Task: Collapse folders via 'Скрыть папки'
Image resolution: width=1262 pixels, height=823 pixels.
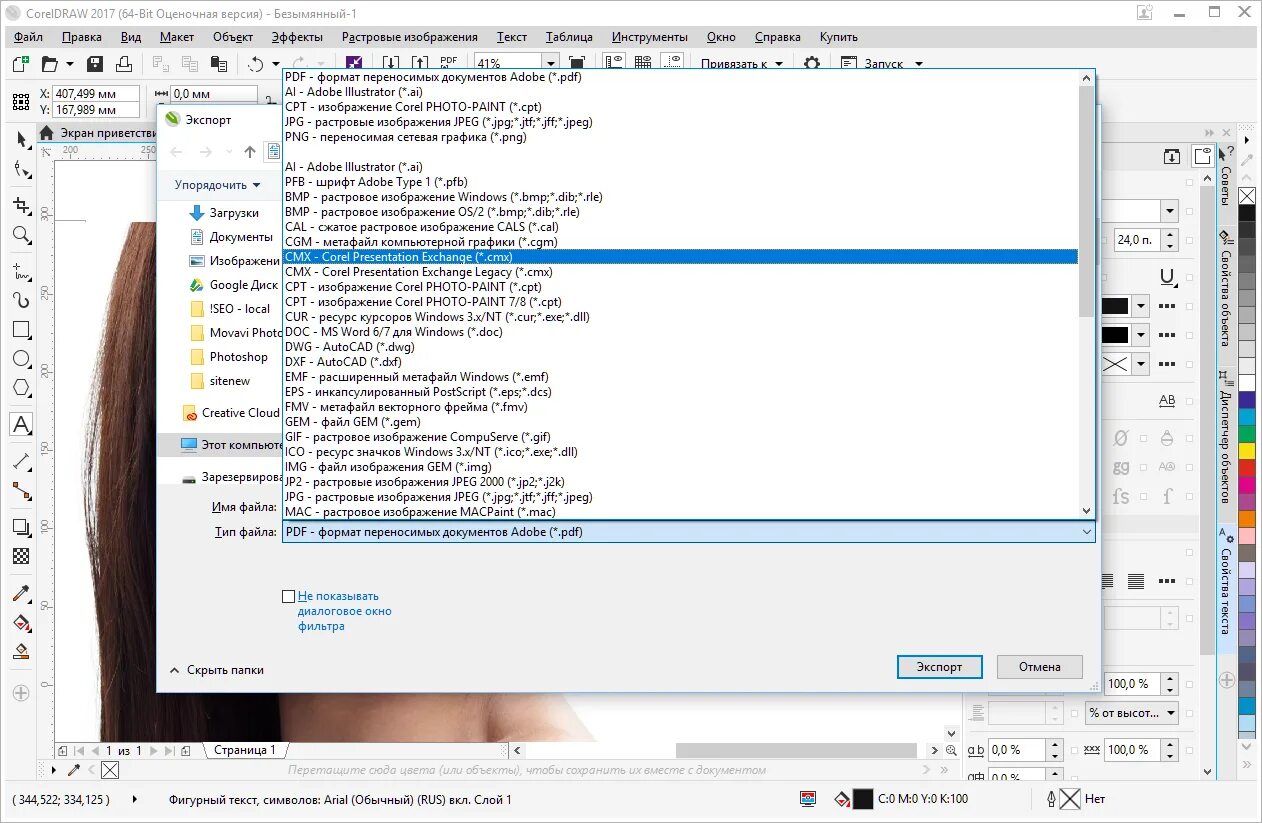Action: [216, 670]
